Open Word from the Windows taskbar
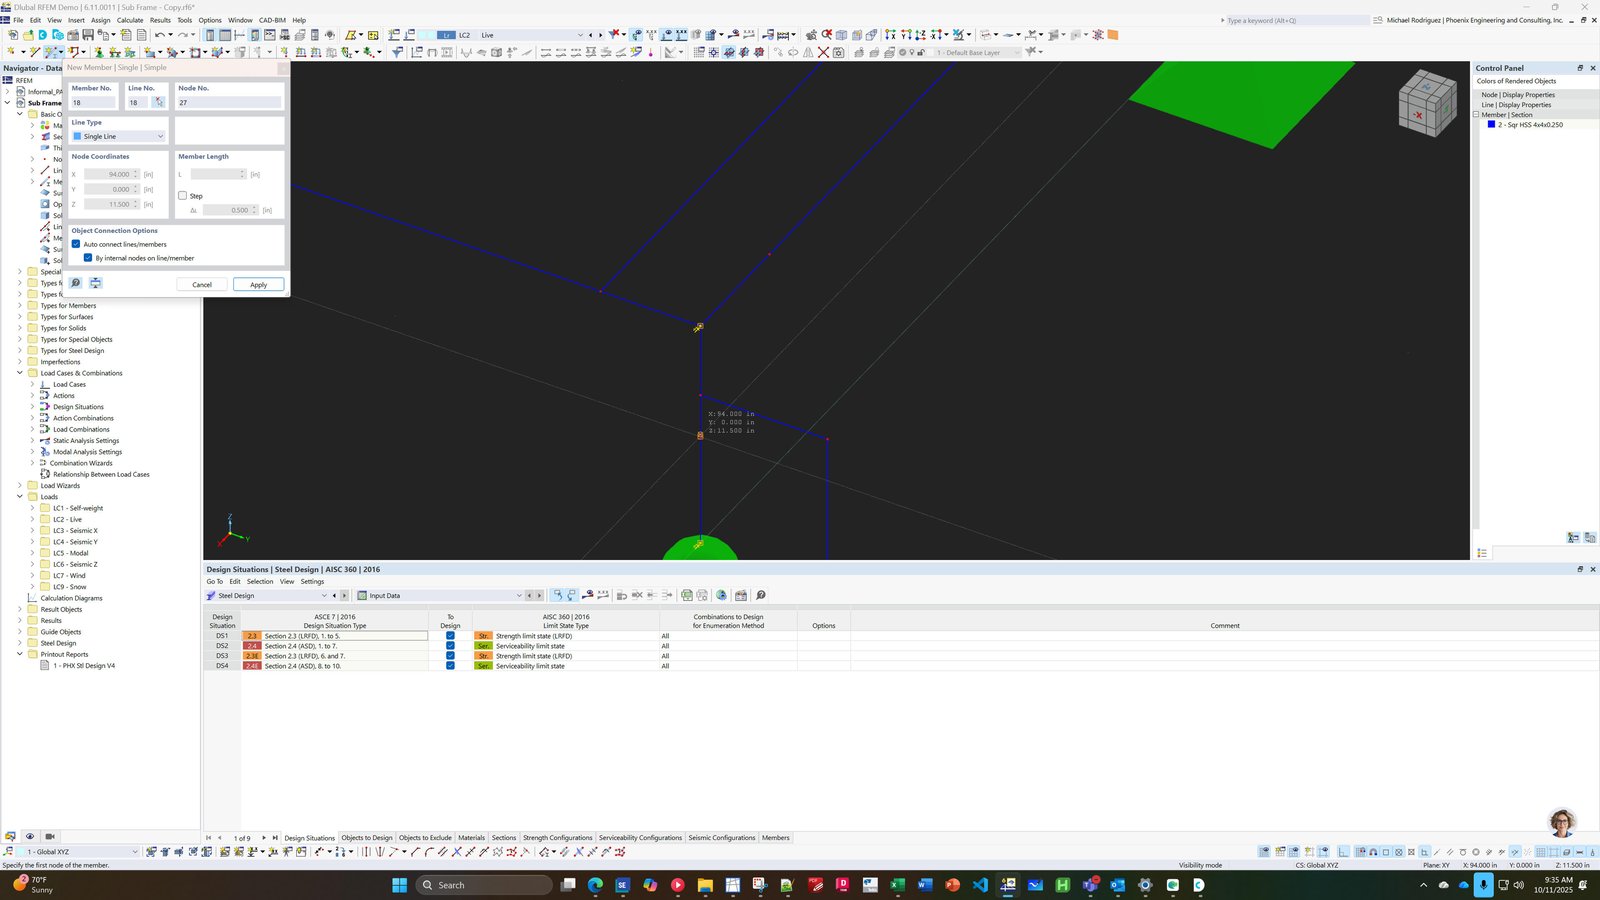This screenshot has height=900, width=1600. click(924, 885)
